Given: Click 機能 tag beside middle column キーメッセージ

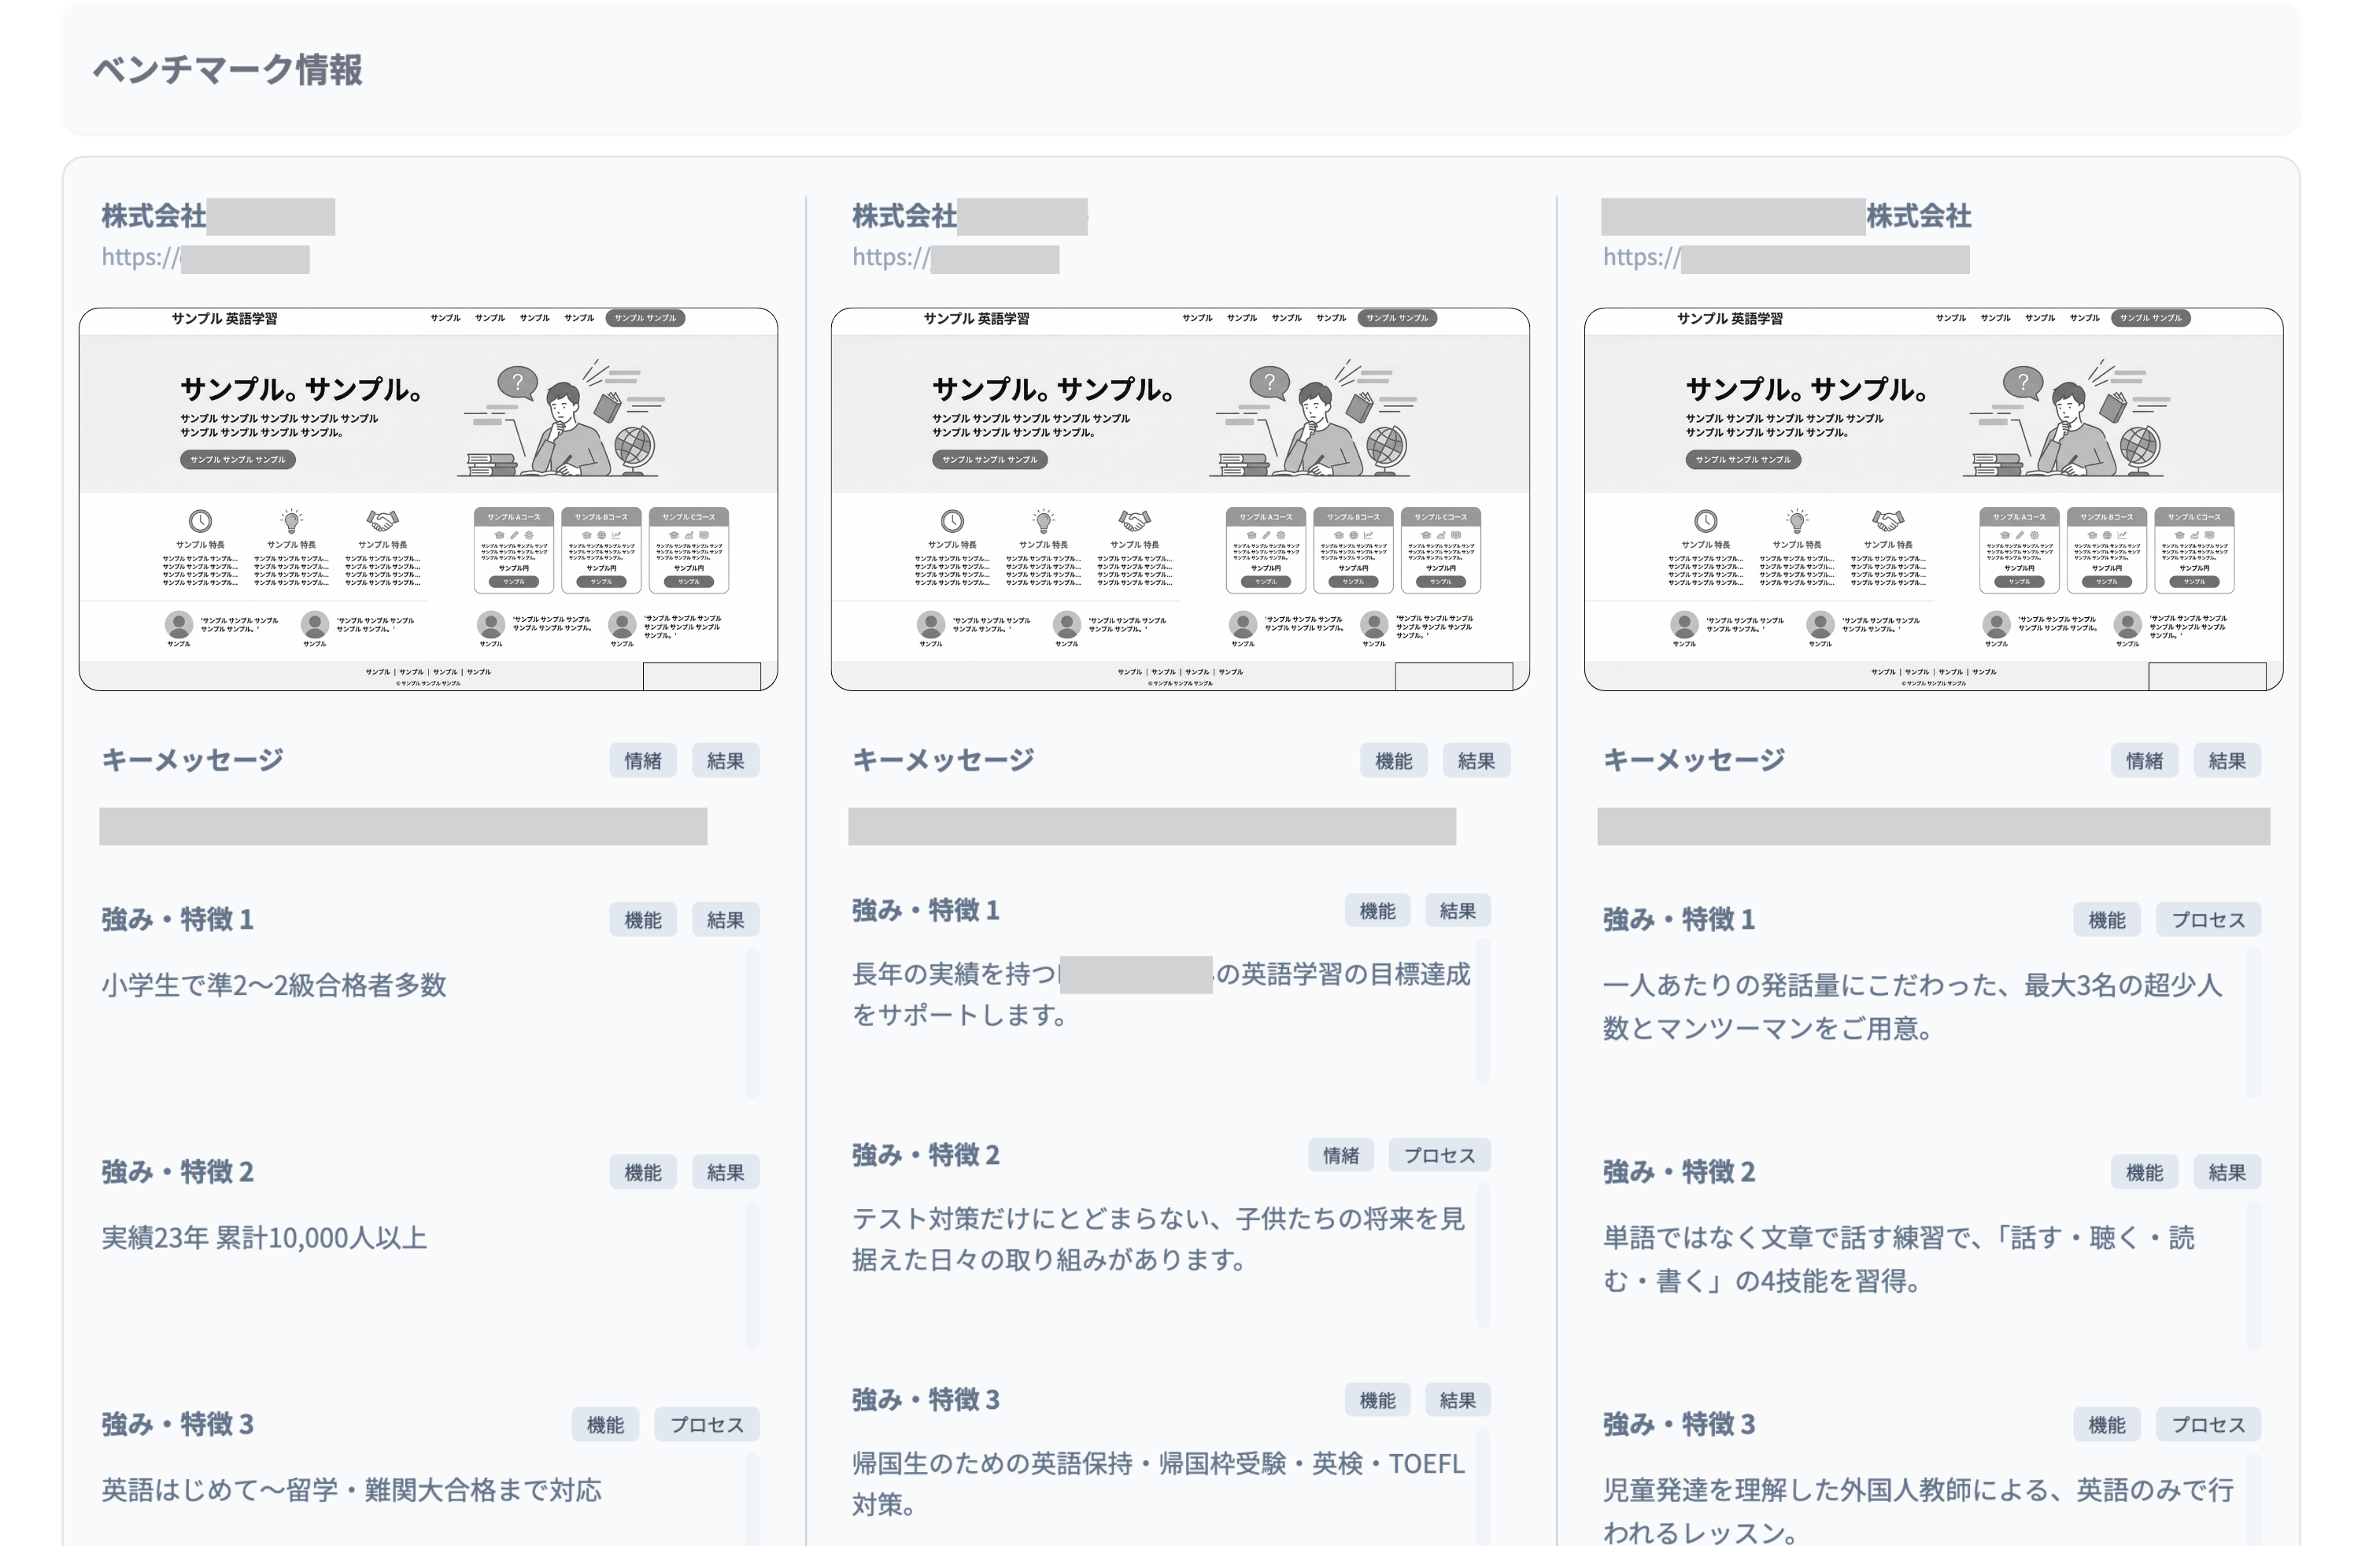Looking at the screenshot, I should pos(1393,761).
